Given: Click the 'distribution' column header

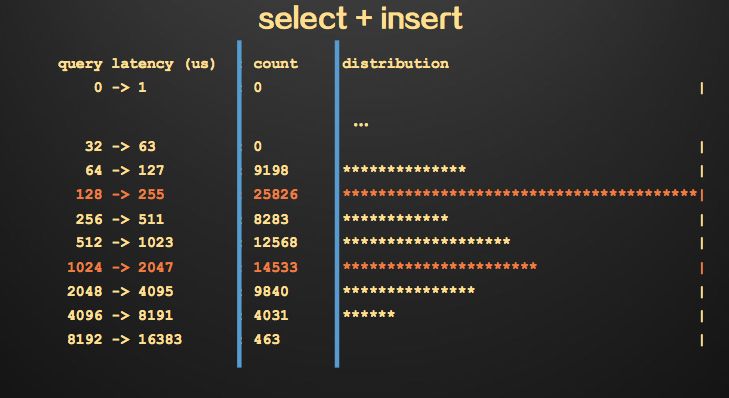Looking at the screenshot, I should (396, 64).
